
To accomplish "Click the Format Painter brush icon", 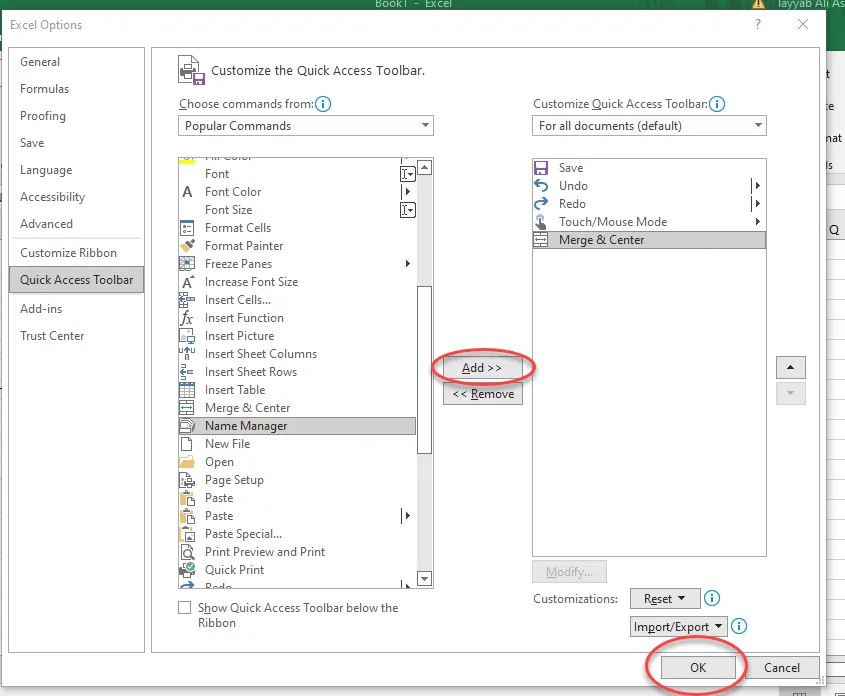I will click(x=187, y=246).
